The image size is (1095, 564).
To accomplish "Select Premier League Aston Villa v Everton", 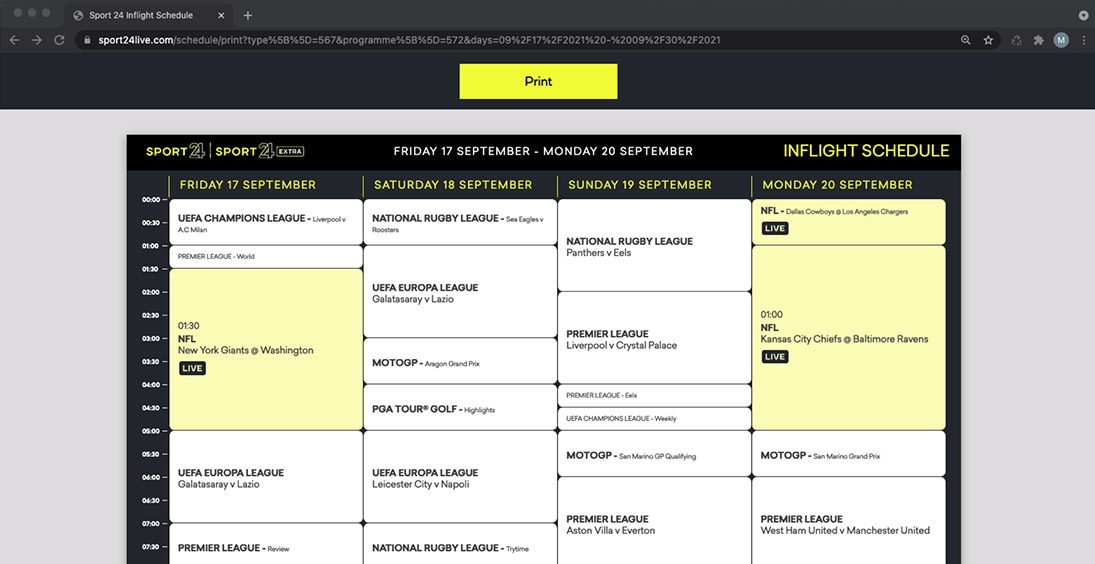I will pyautogui.click(x=654, y=521).
